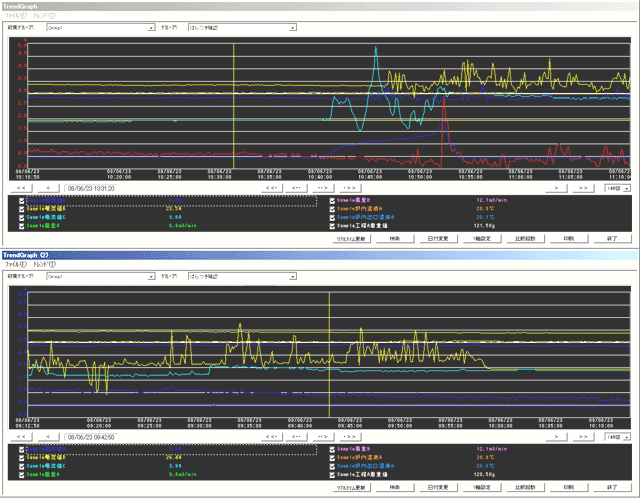Click 終了 button in top TrendGraph
Viewport: 640px width, 498px height.
(612, 239)
